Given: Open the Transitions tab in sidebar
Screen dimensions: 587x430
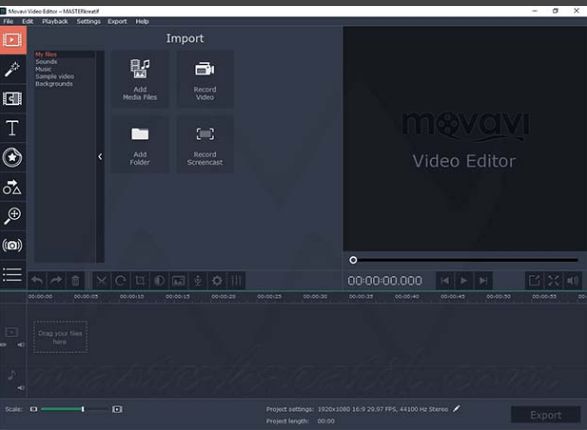Looking at the screenshot, I should click(x=13, y=99).
